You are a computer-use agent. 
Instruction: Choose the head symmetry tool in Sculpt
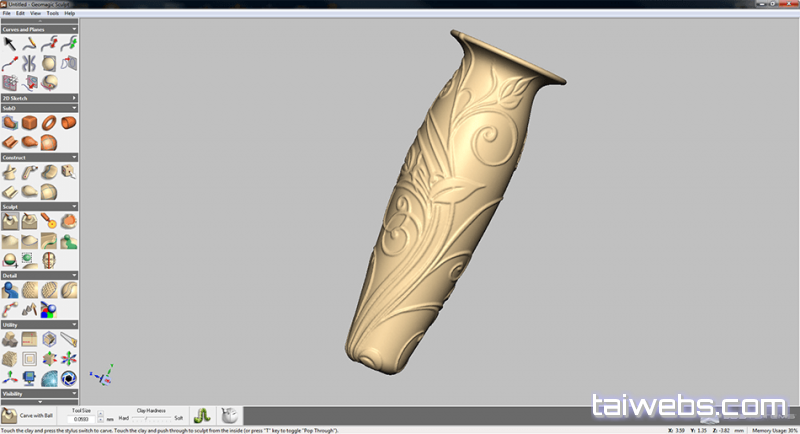[49, 259]
